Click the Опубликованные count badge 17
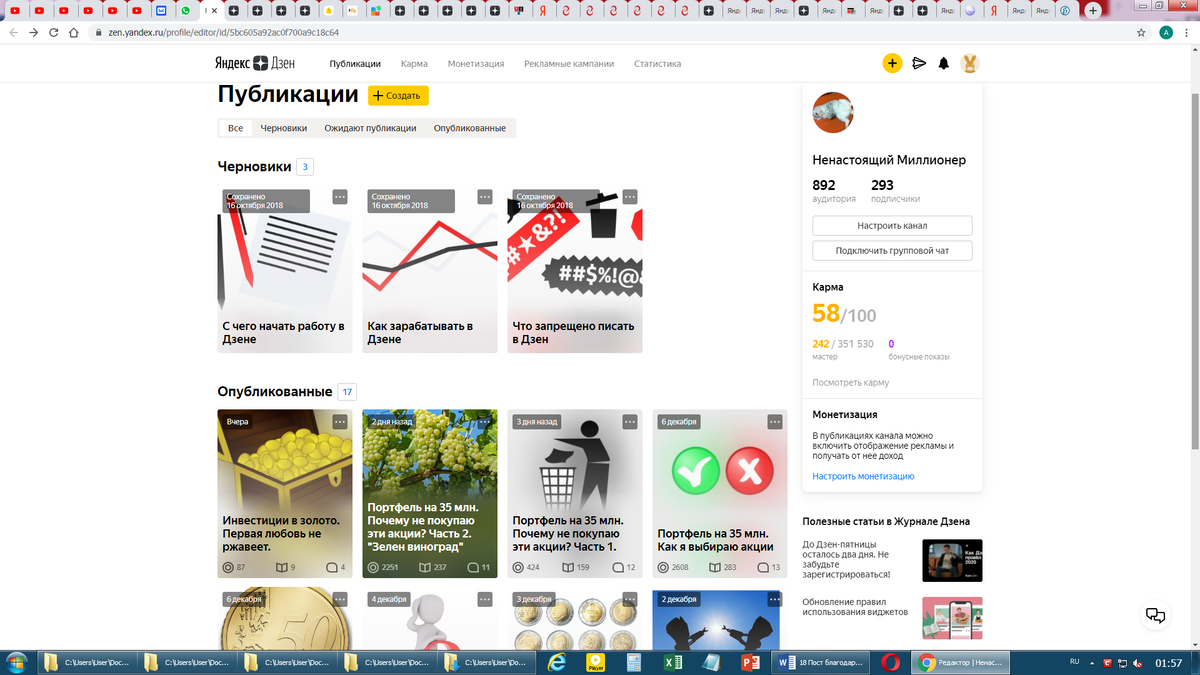This screenshot has width=1200, height=675. pos(347,392)
